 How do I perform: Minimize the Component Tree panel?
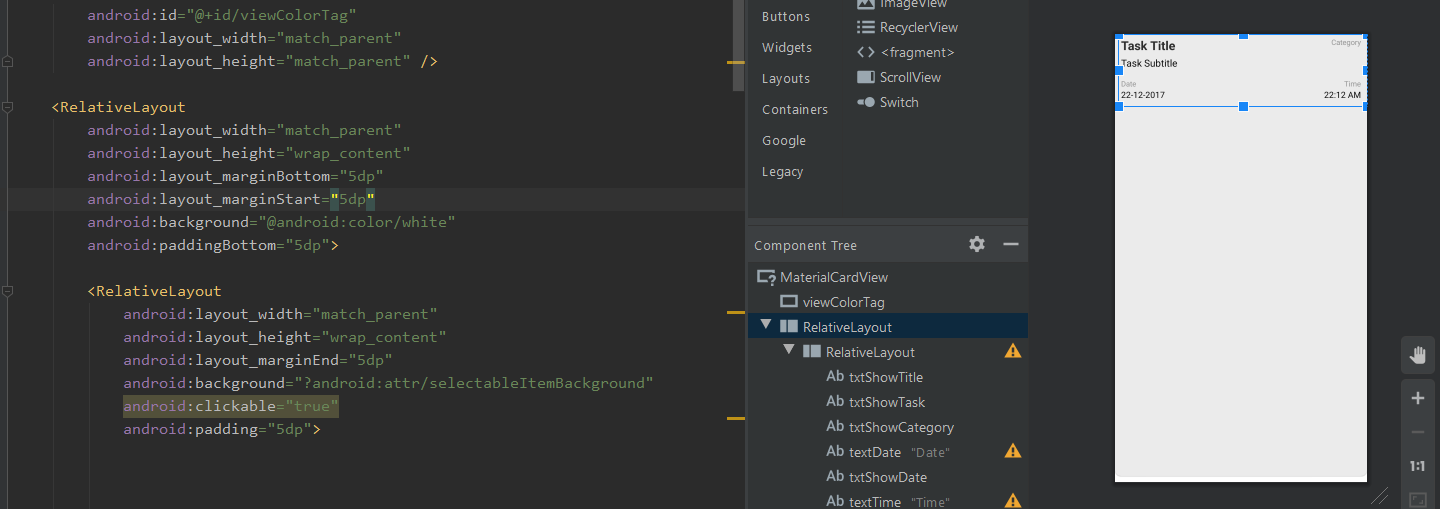pyautogui.click(x=1011, y=245)
